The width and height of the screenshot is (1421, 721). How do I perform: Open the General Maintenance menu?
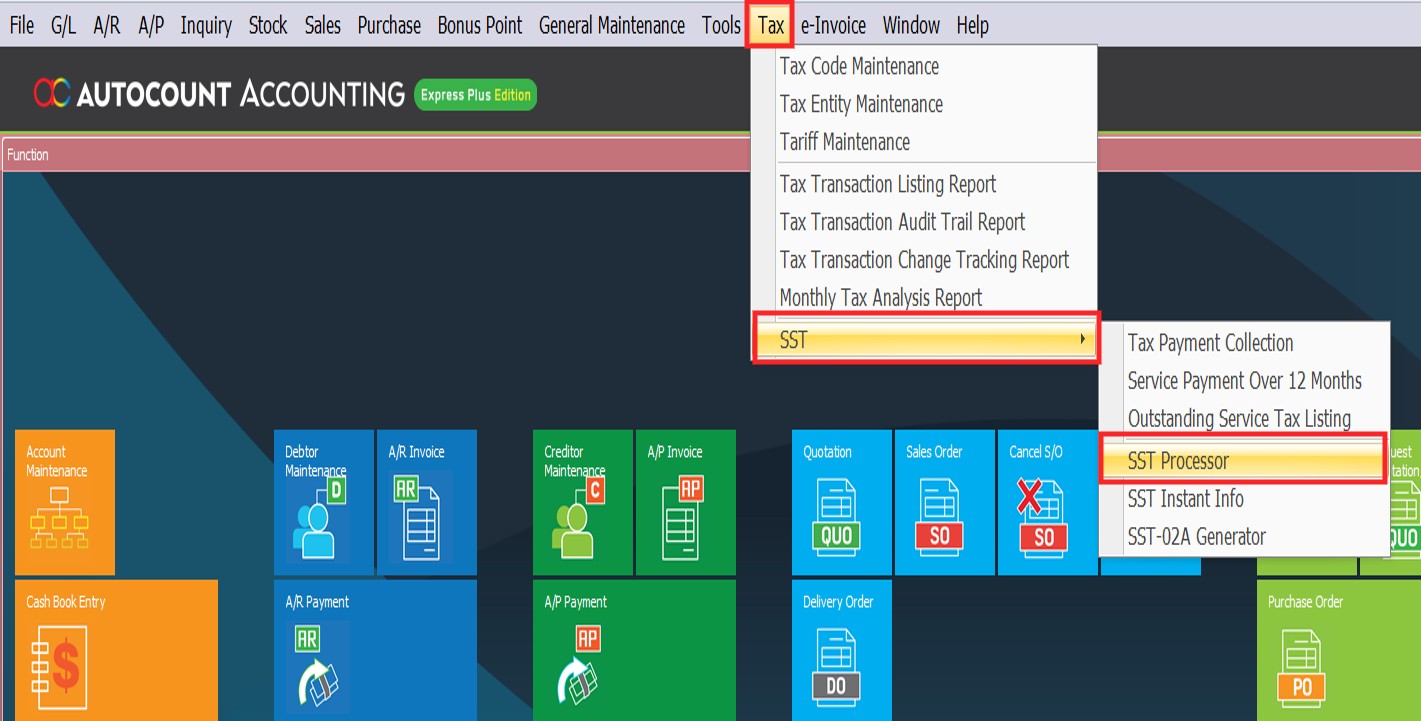(x=611, y=26)
